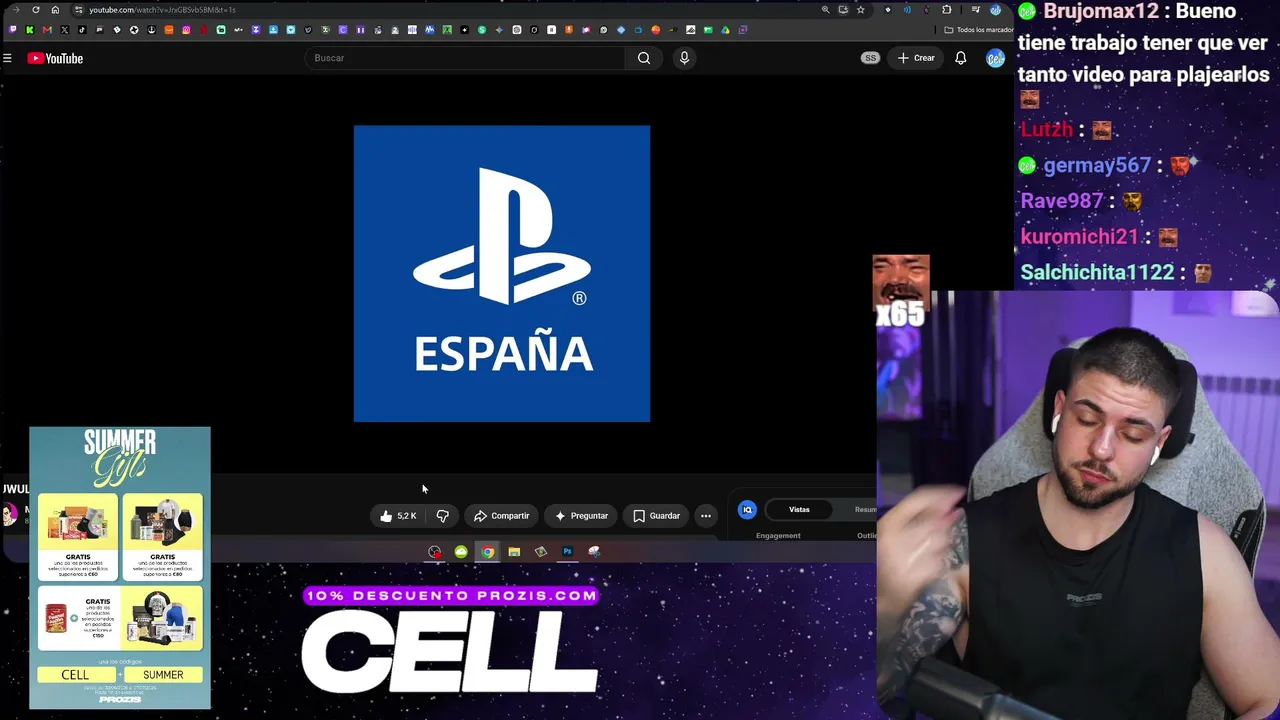Viewport: 1280px width, 720px height.
Task: Click the SS badge in YouTube header
Action: (870, 58)
